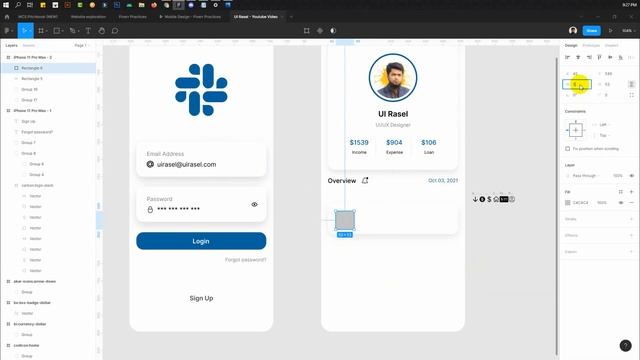Image resolution: width=640 pixels, height=360 pixels.
Task: Open the Page 1 dropdown
Action: tap(82, 45)
